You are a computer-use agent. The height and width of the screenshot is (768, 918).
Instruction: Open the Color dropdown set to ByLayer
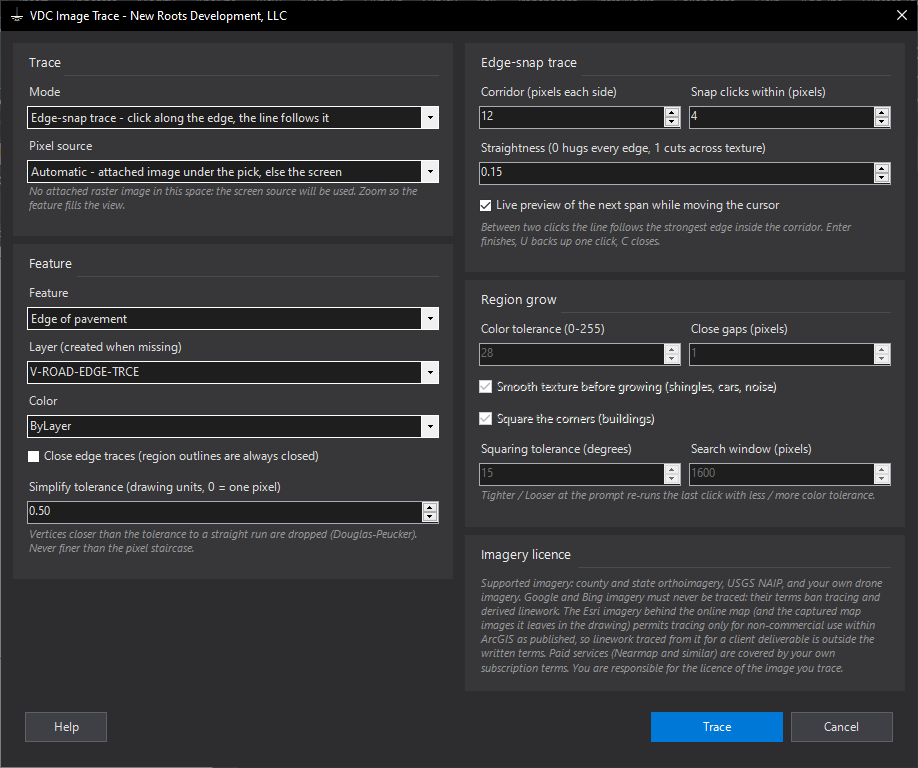point(430,426)
